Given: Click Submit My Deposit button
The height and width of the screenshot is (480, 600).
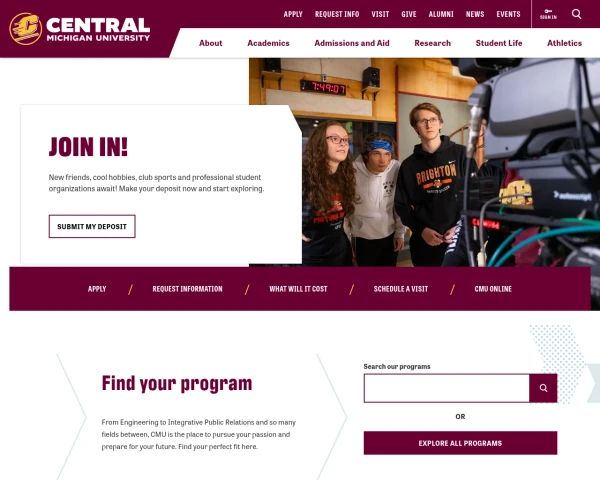Looking at the screenshot, I should [x=92, y=226].
